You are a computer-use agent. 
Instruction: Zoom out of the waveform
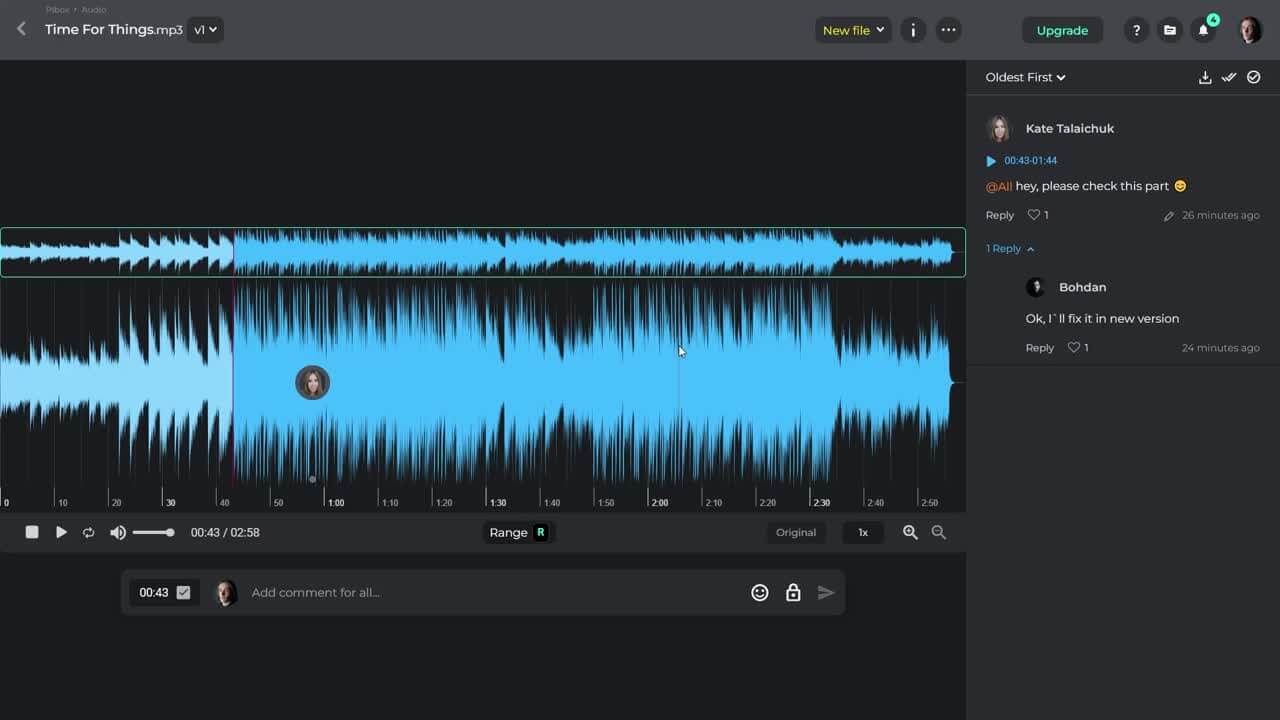[x=938, y=532]
